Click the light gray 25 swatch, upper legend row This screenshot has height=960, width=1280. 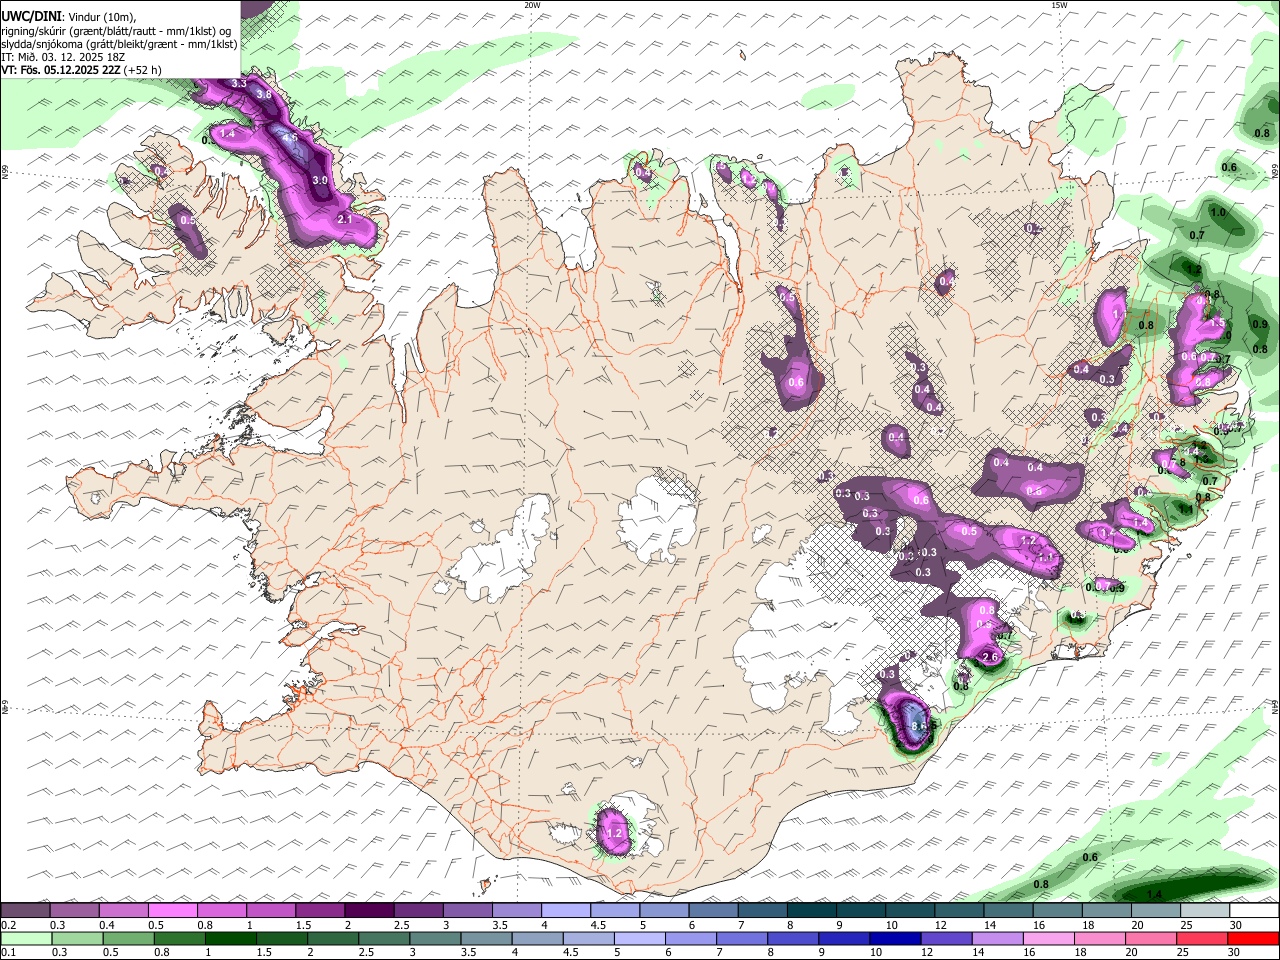1205,910
